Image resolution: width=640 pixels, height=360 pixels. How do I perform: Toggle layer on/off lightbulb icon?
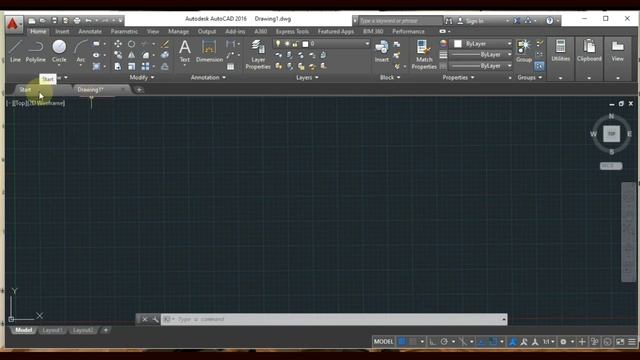pyautogui.click(x=278, y=43)
